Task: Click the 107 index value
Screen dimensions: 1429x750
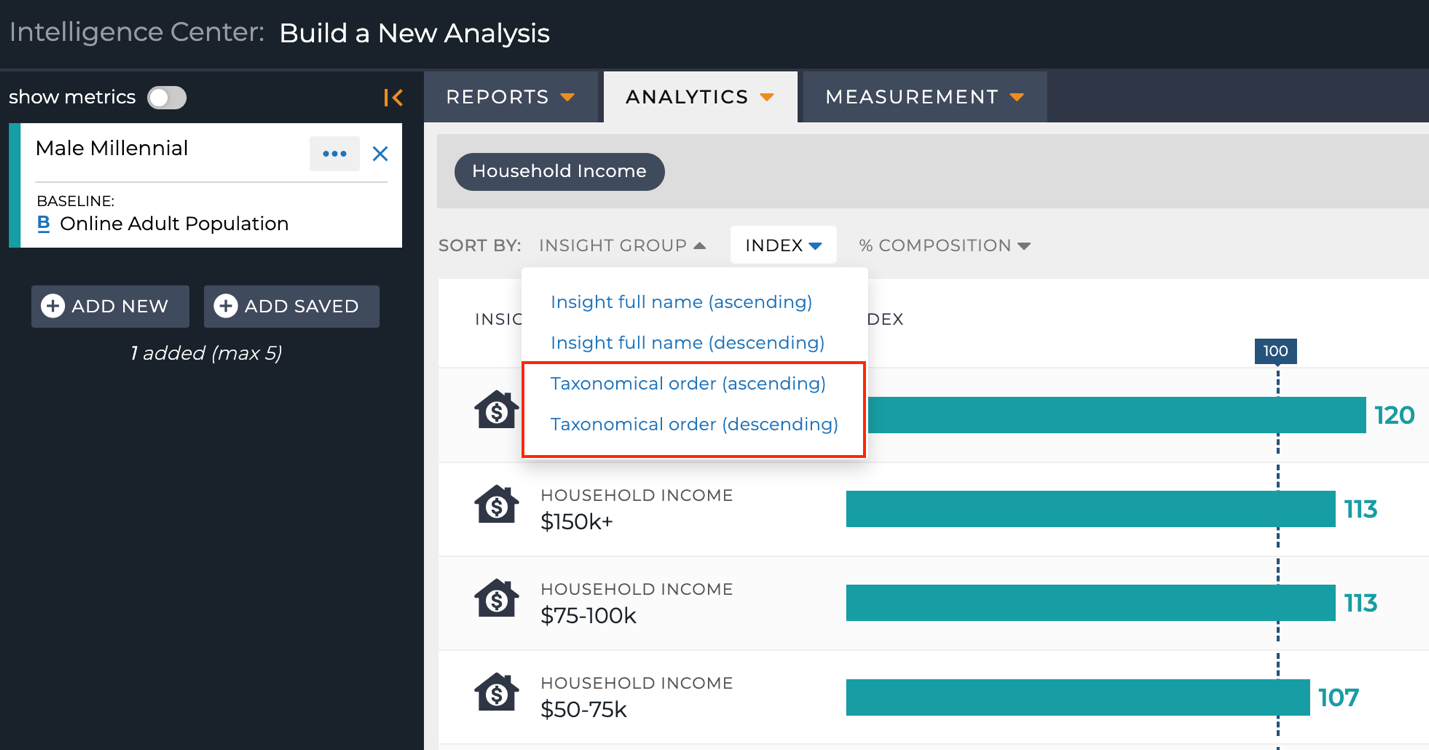Action: (x=1338, y=697)
